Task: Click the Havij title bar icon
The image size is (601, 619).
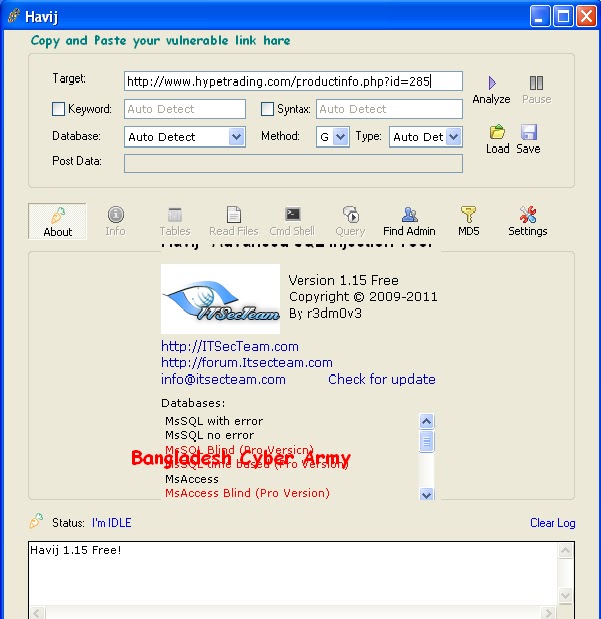Action: [14, 16]
